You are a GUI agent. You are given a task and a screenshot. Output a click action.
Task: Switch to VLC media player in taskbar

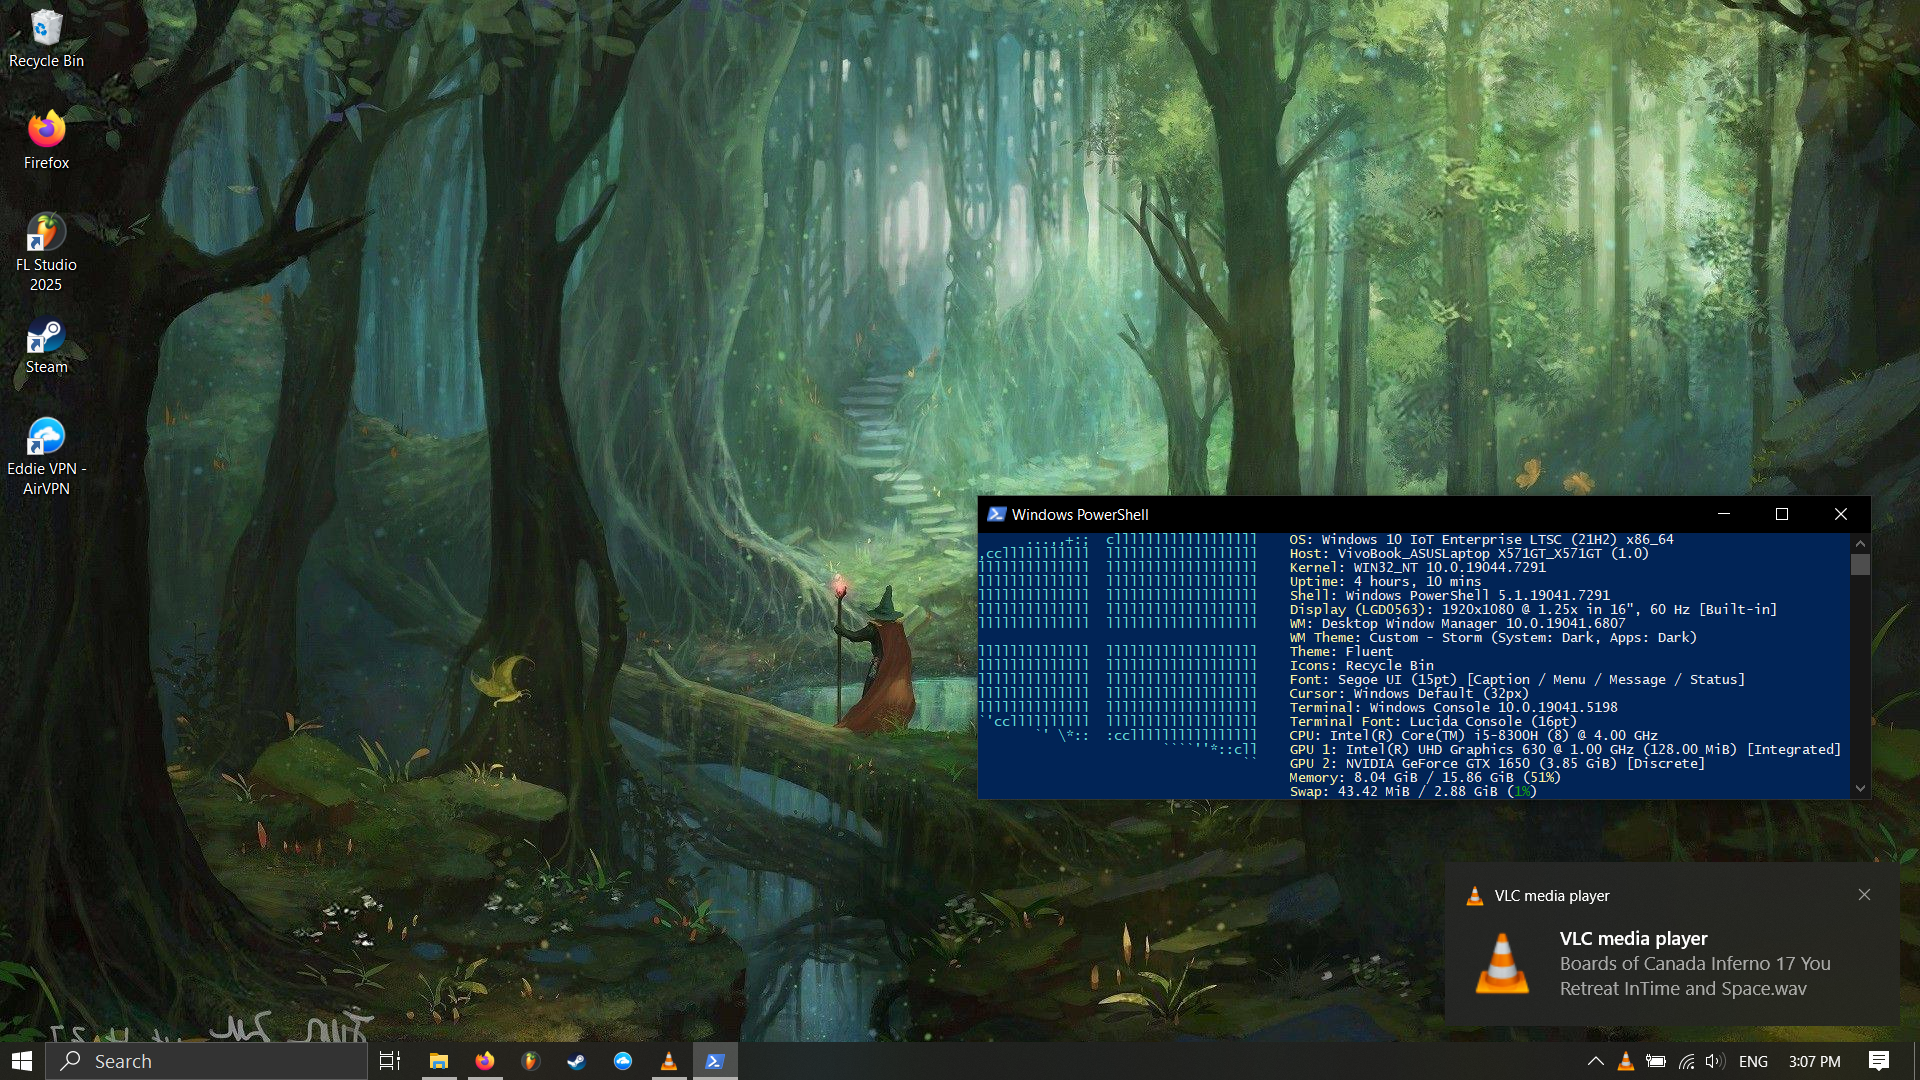669,1061
